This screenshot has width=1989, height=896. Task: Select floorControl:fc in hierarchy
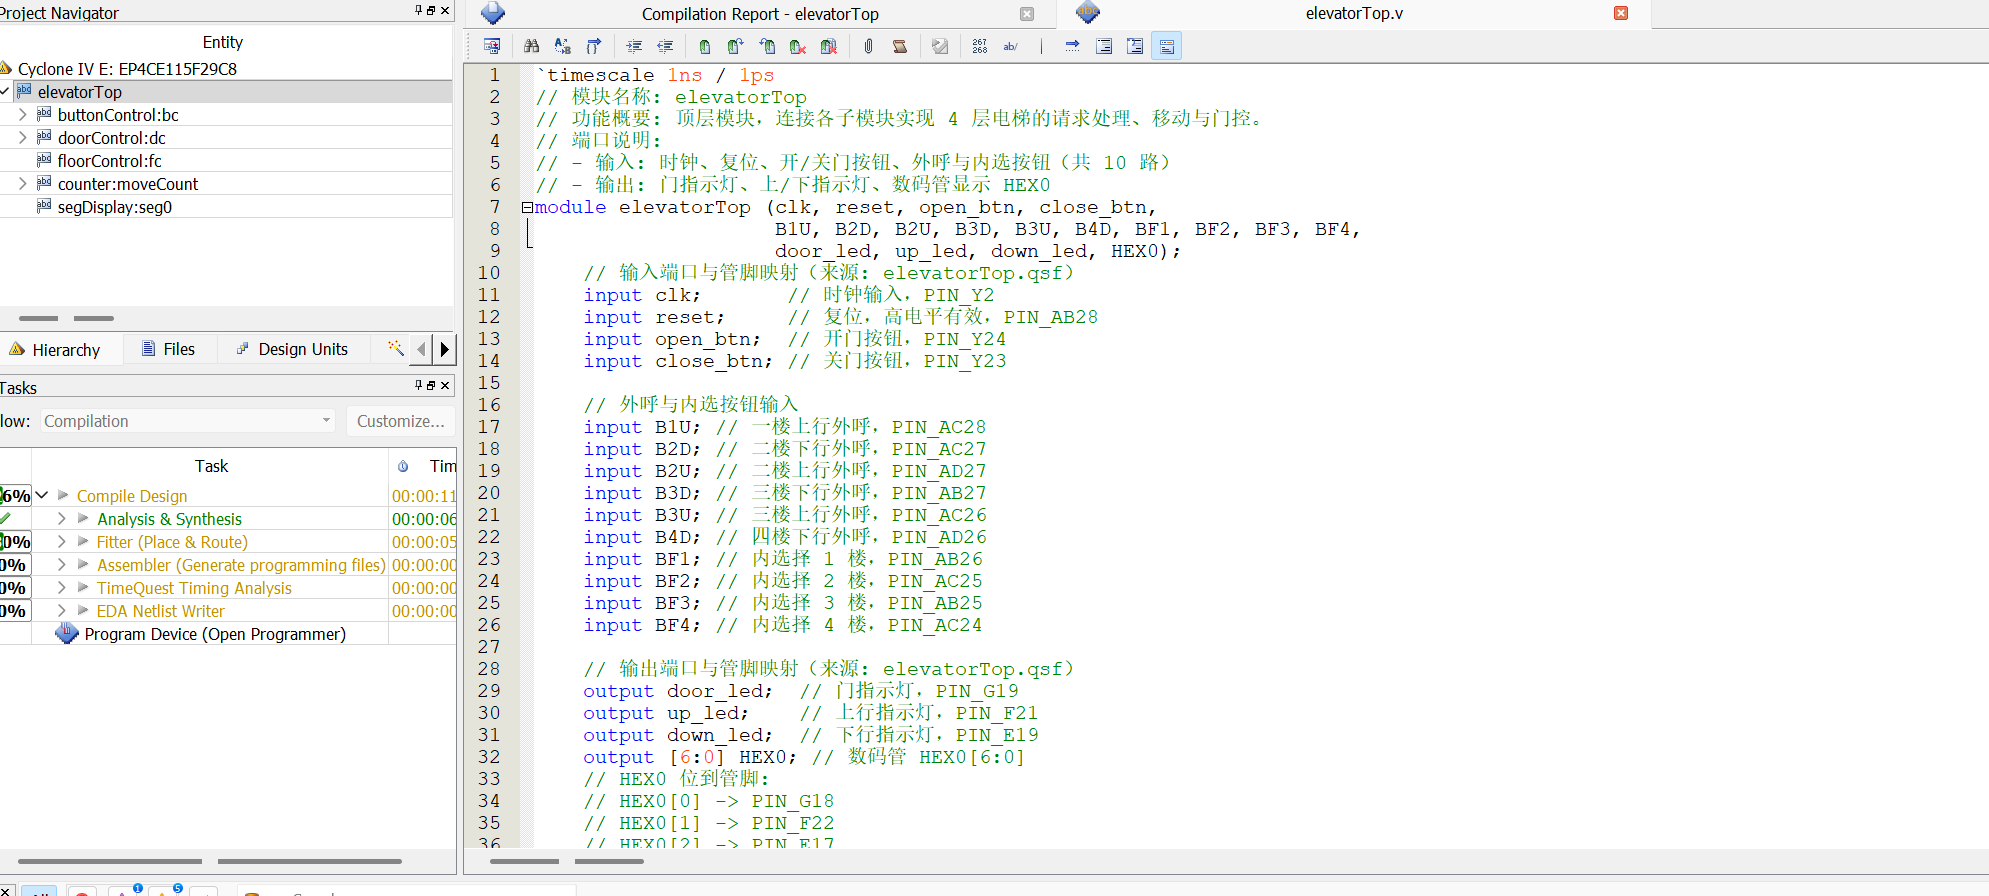109,161
